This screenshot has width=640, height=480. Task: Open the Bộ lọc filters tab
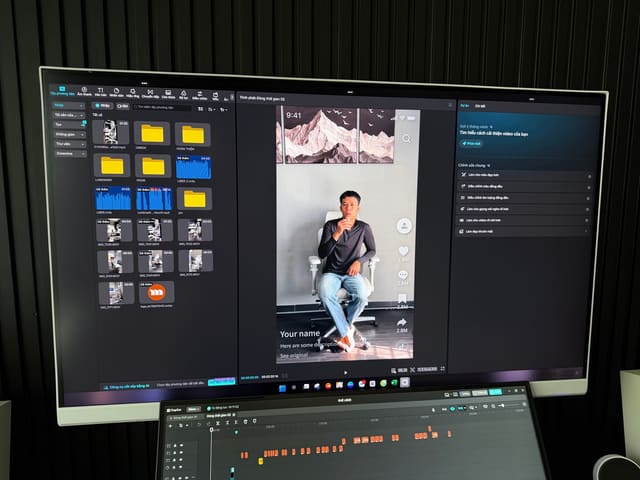pos(184,95)
